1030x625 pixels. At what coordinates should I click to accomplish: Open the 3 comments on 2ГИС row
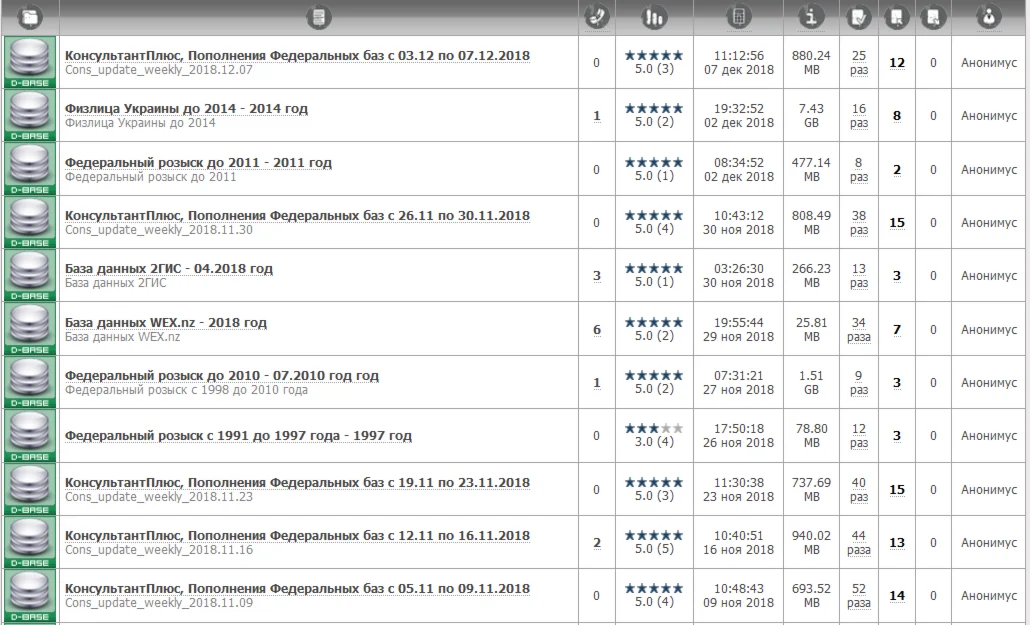pyautogui.click(x=596, y=276)
